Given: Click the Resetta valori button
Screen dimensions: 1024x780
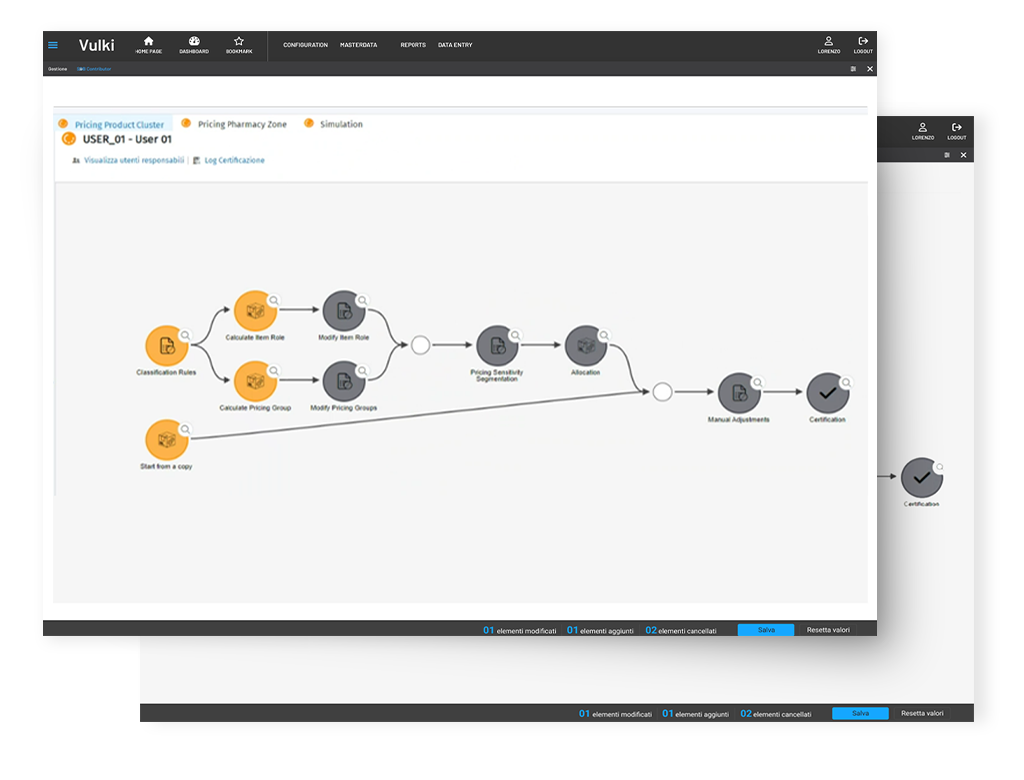Looking at the screenshot, I should [828, 630].
